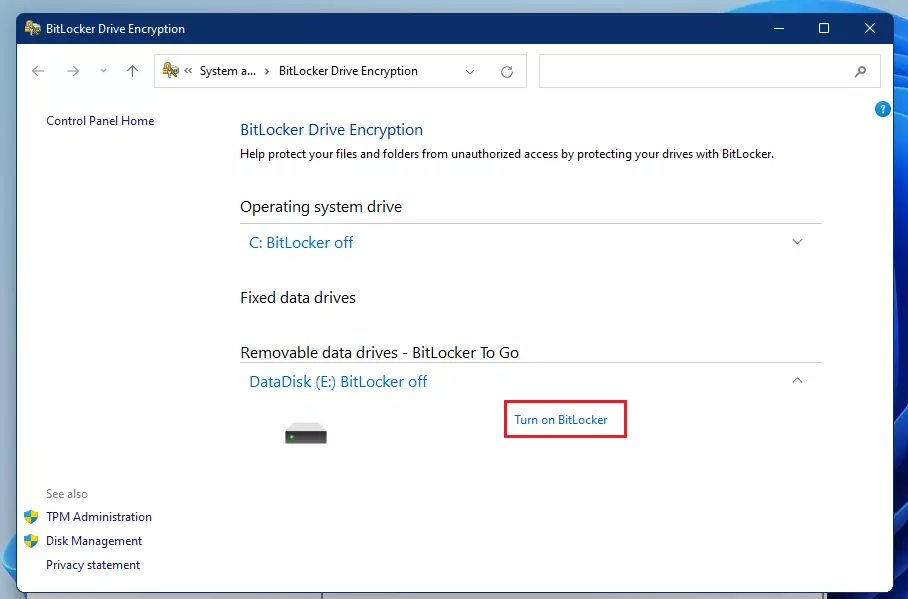Click the search magnifier icon
The height and width of the screenshot is (599, 908).
pos(861,71)
